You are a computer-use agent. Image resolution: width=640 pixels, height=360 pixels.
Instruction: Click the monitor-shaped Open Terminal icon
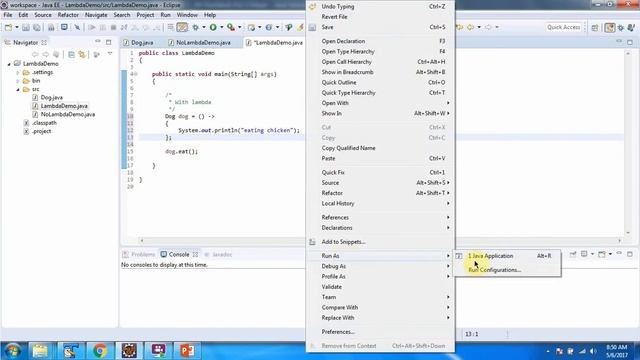(64, 27)
